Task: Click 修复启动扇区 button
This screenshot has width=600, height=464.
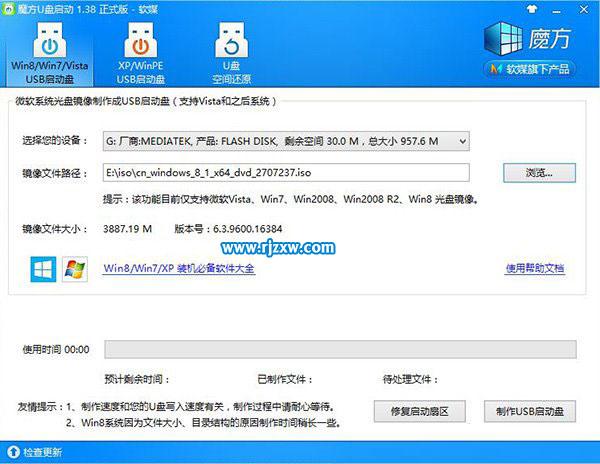Action: click(419, 412)
